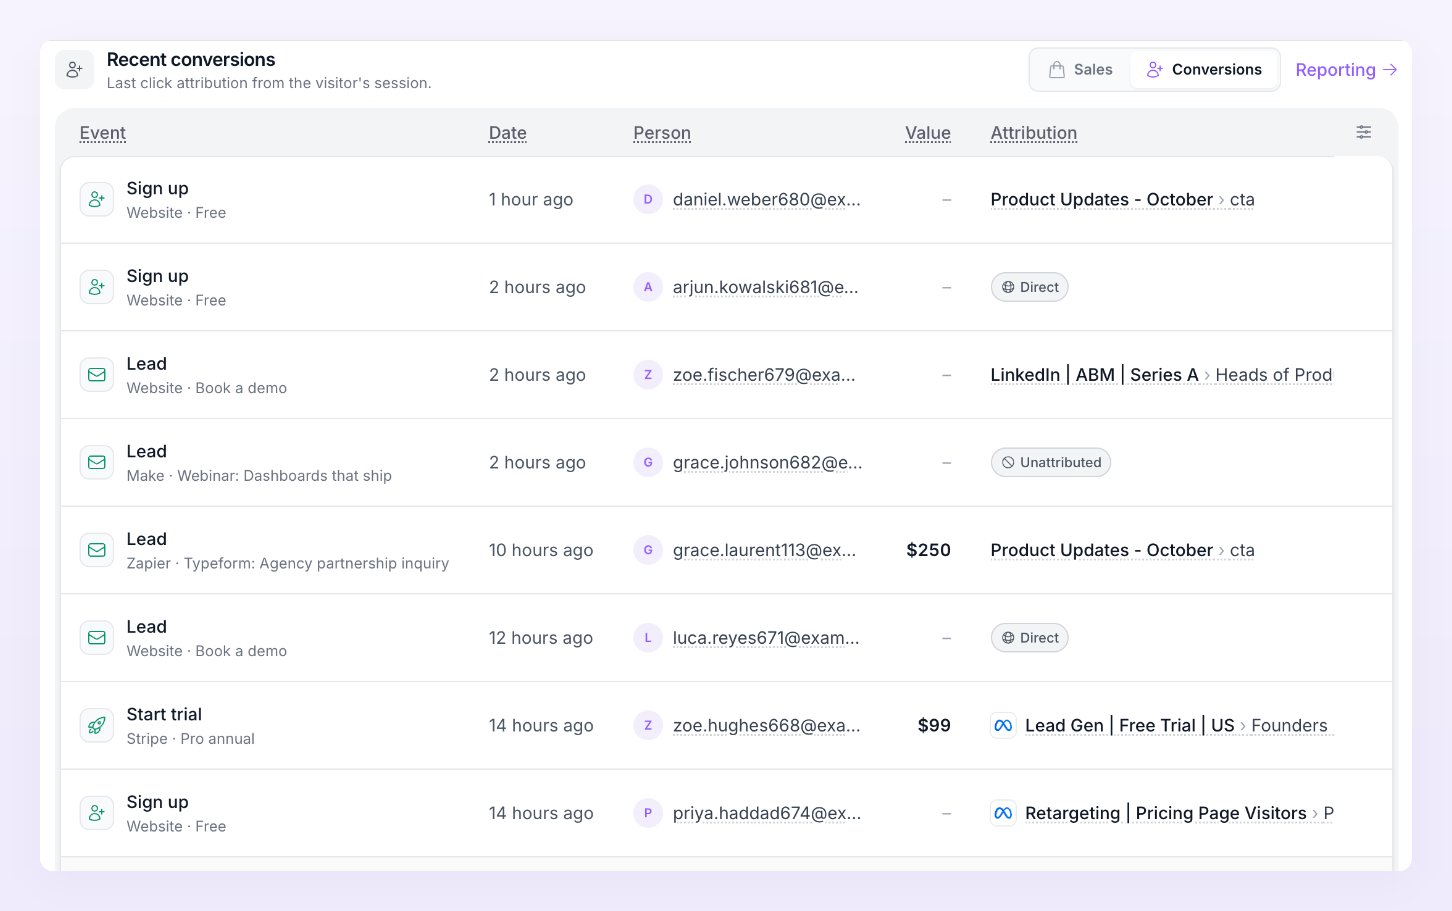Click the P avatar for priya.haddad674
The width and height of the screenshot is (1452, 911).
(648, 813)
